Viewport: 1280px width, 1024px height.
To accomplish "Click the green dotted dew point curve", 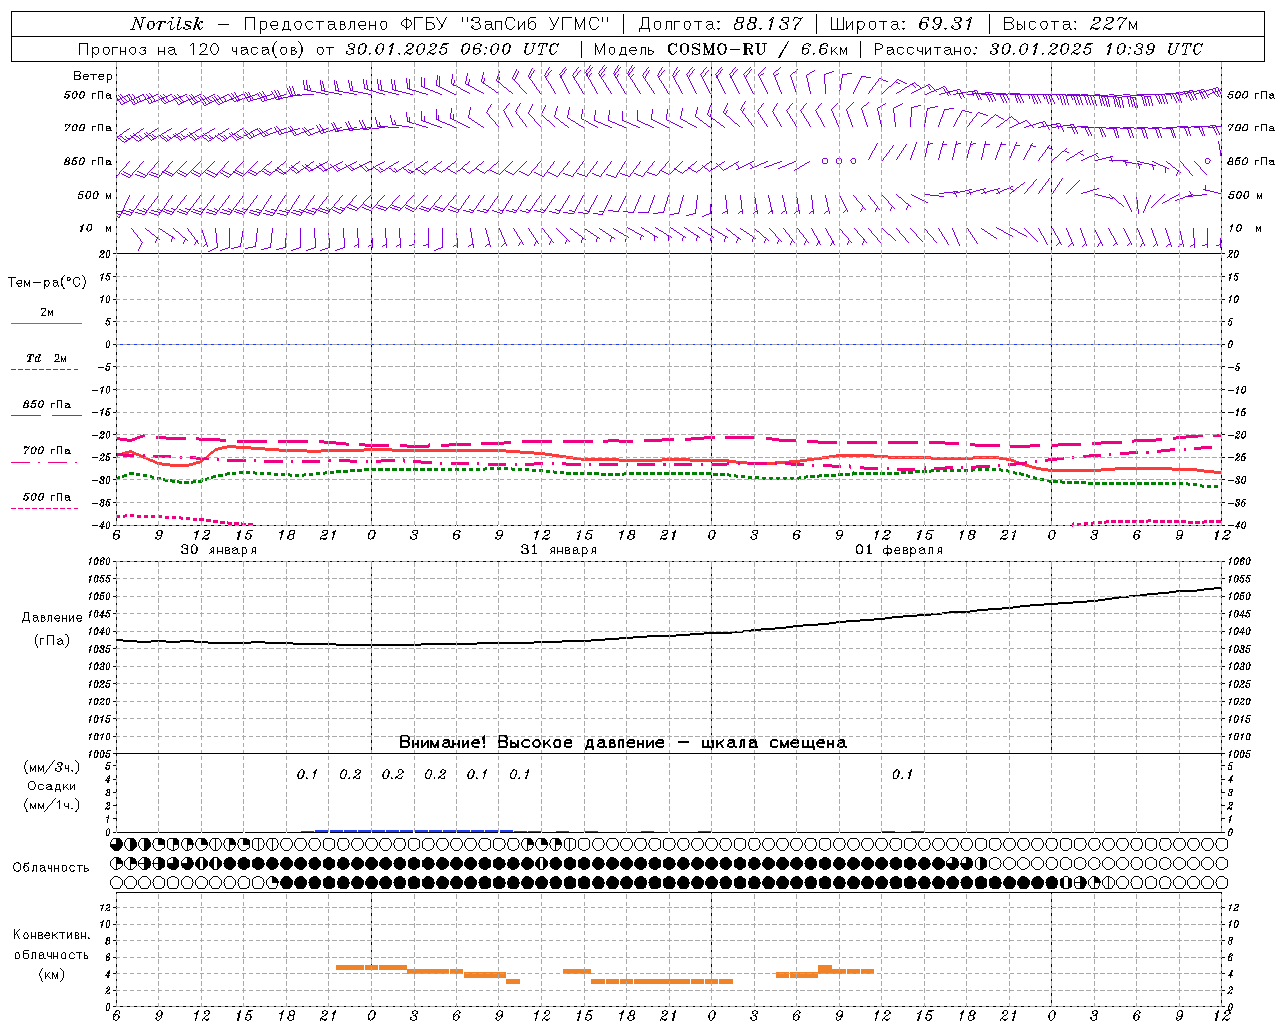I will tap(670, 473).
